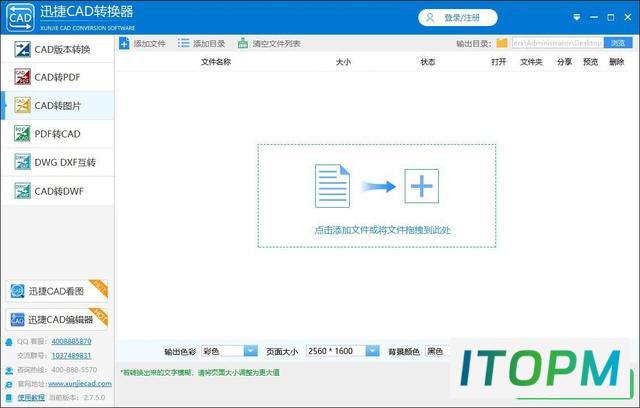Click the 咨询热线 400-888-5570 text
The height and width of the screenshot is (408, 640).
pos(57,370)
